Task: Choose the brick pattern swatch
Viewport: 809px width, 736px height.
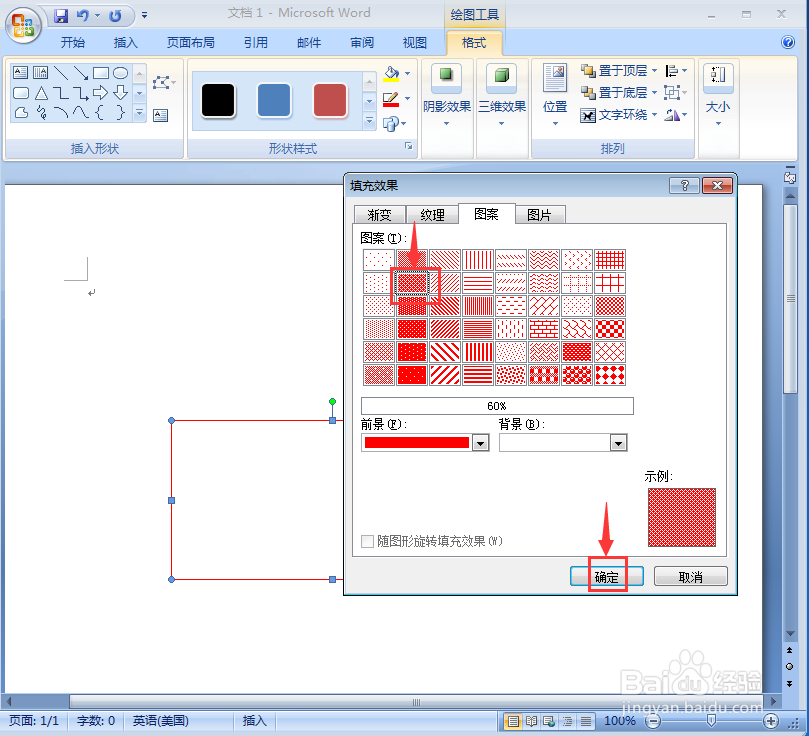Action: 544,329
